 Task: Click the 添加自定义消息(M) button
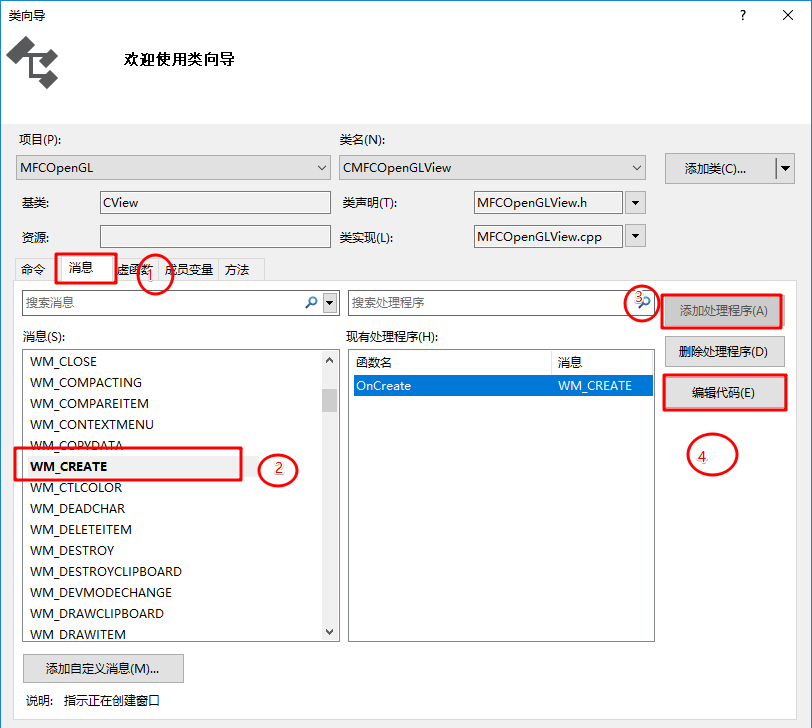click(x=103, y=668)
